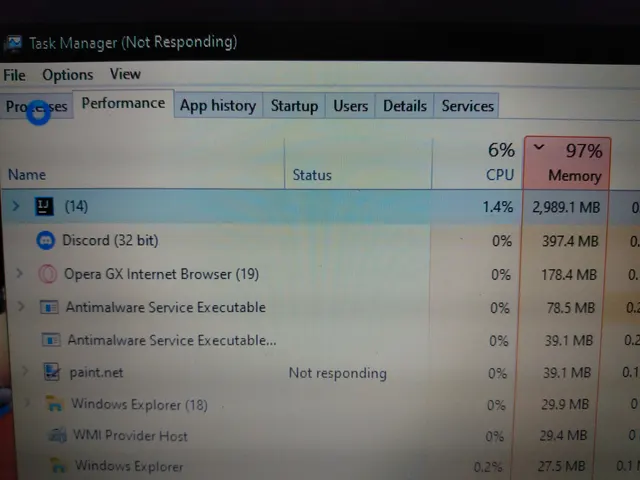
Task: Click the 78.5 MB memory value
Action: [571, 308]
